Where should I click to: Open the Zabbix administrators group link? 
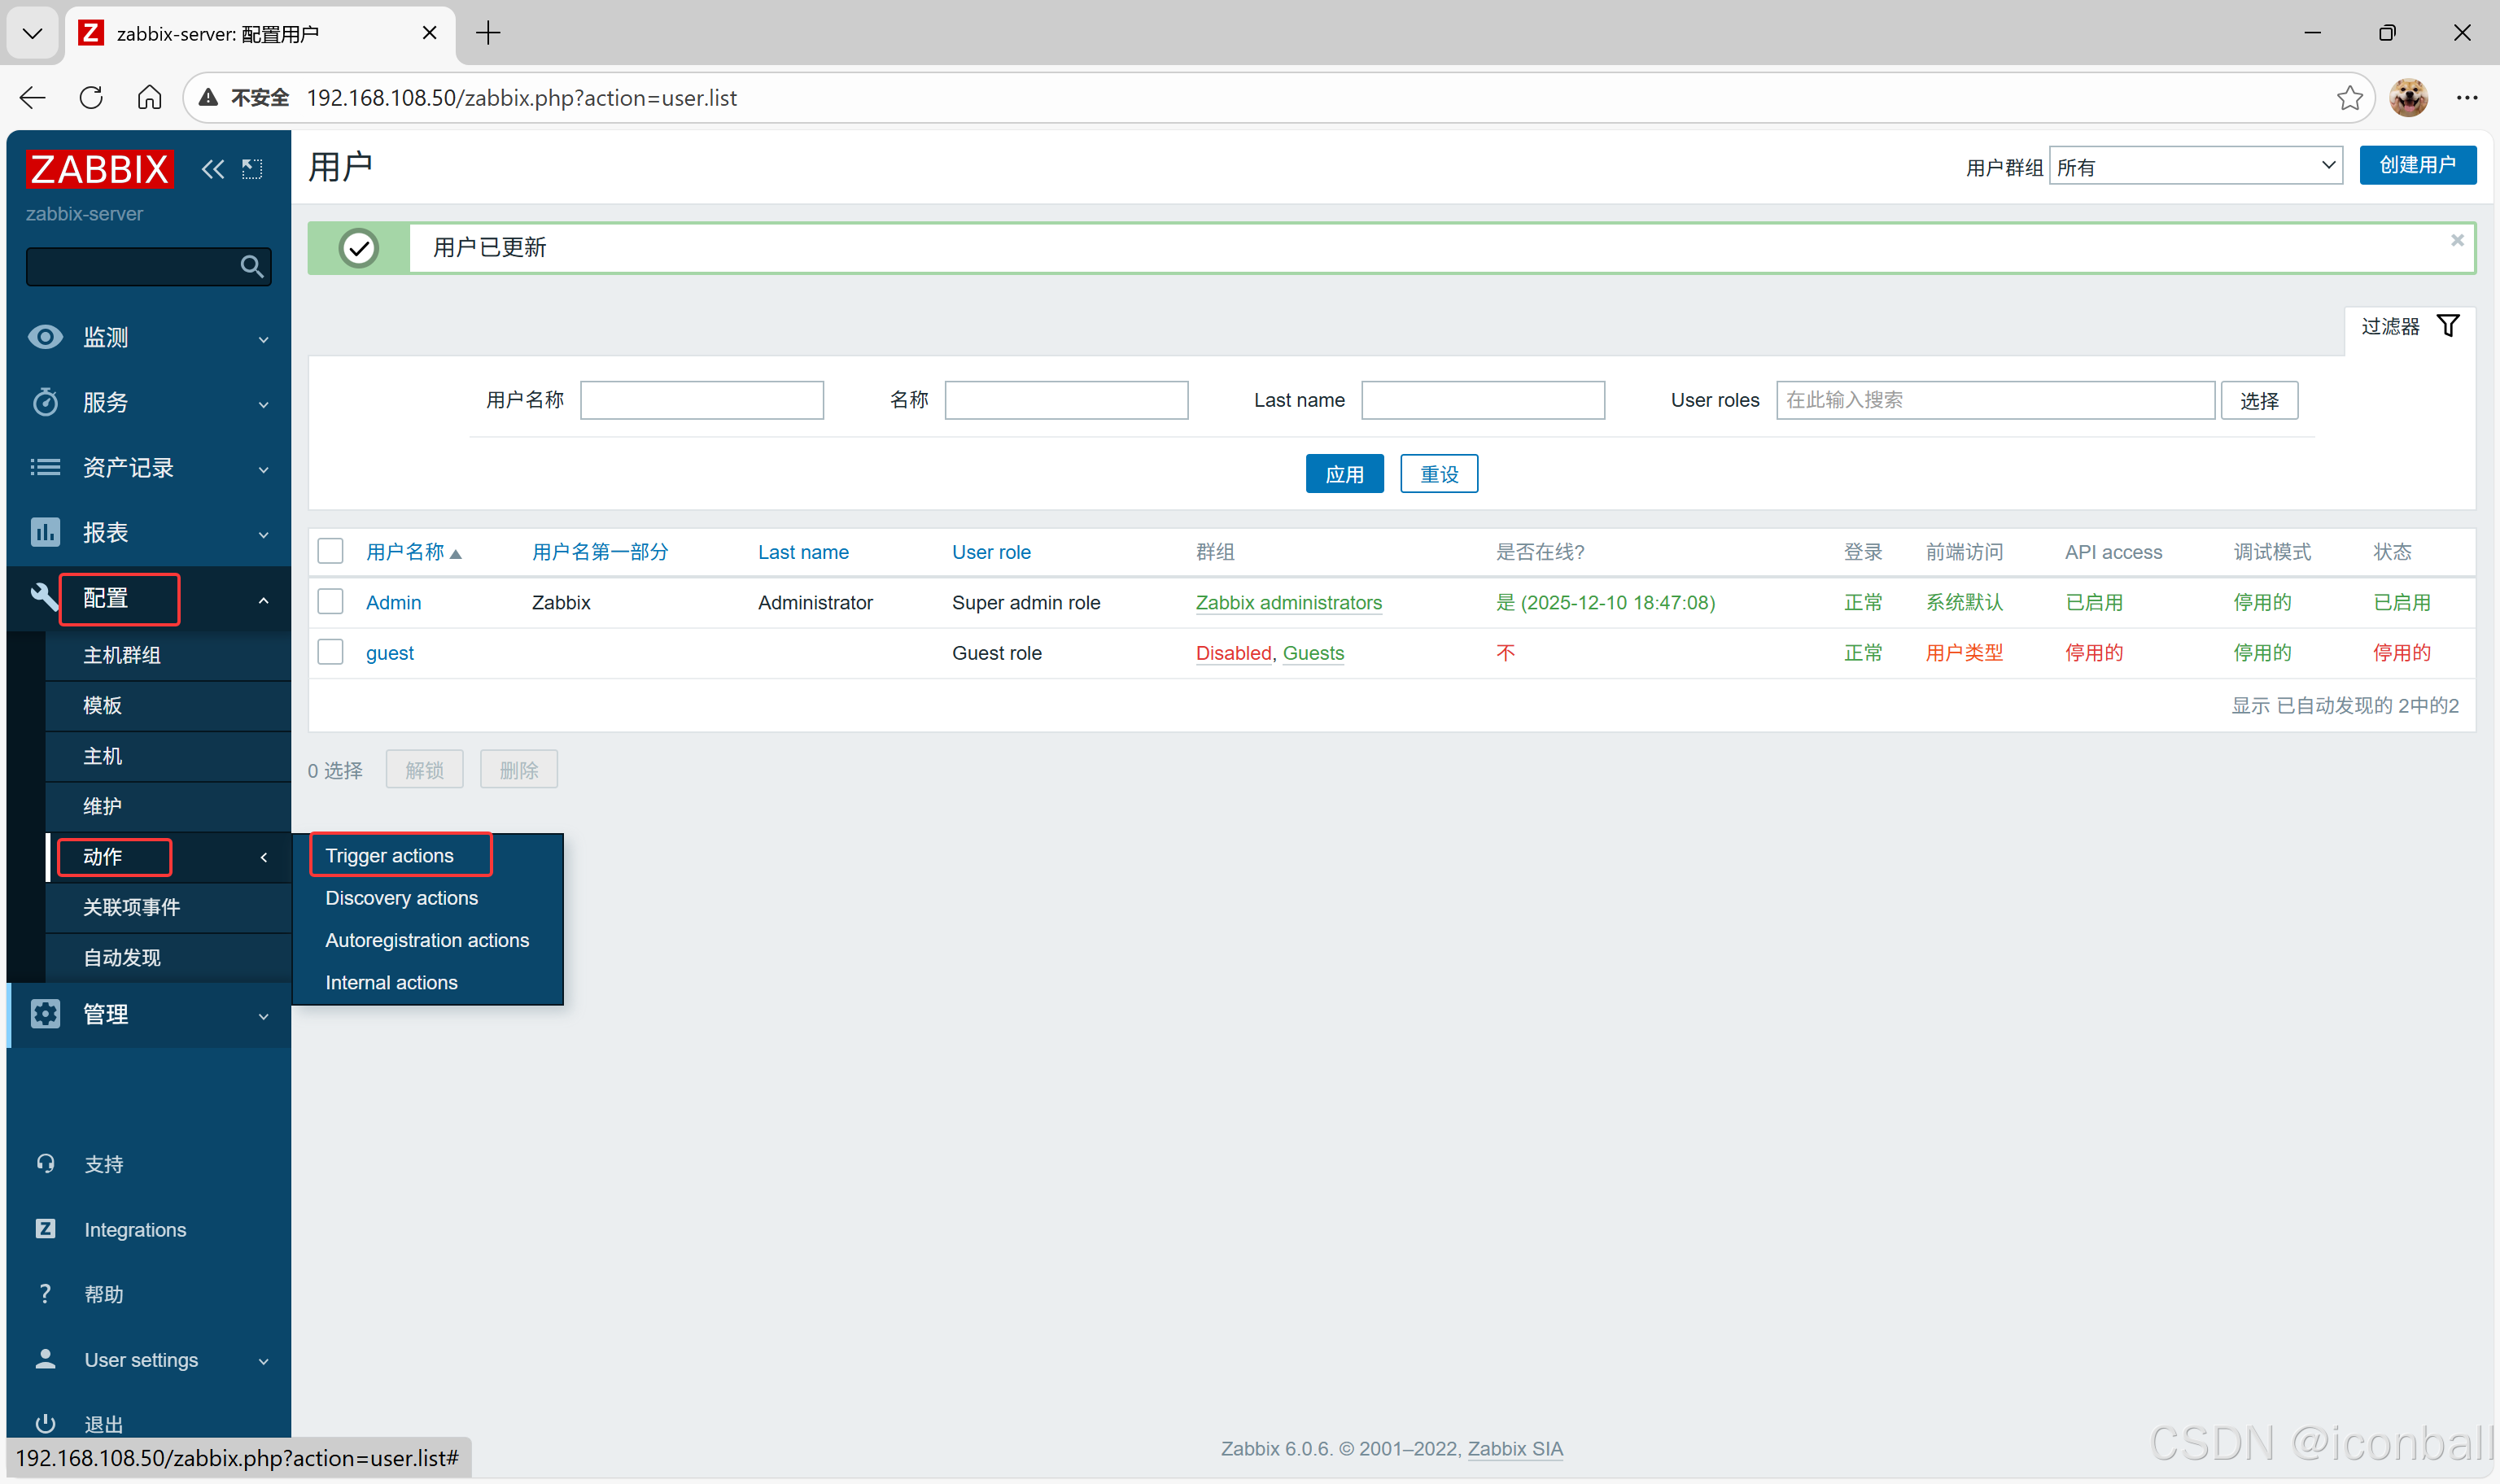coord(1288,602)
